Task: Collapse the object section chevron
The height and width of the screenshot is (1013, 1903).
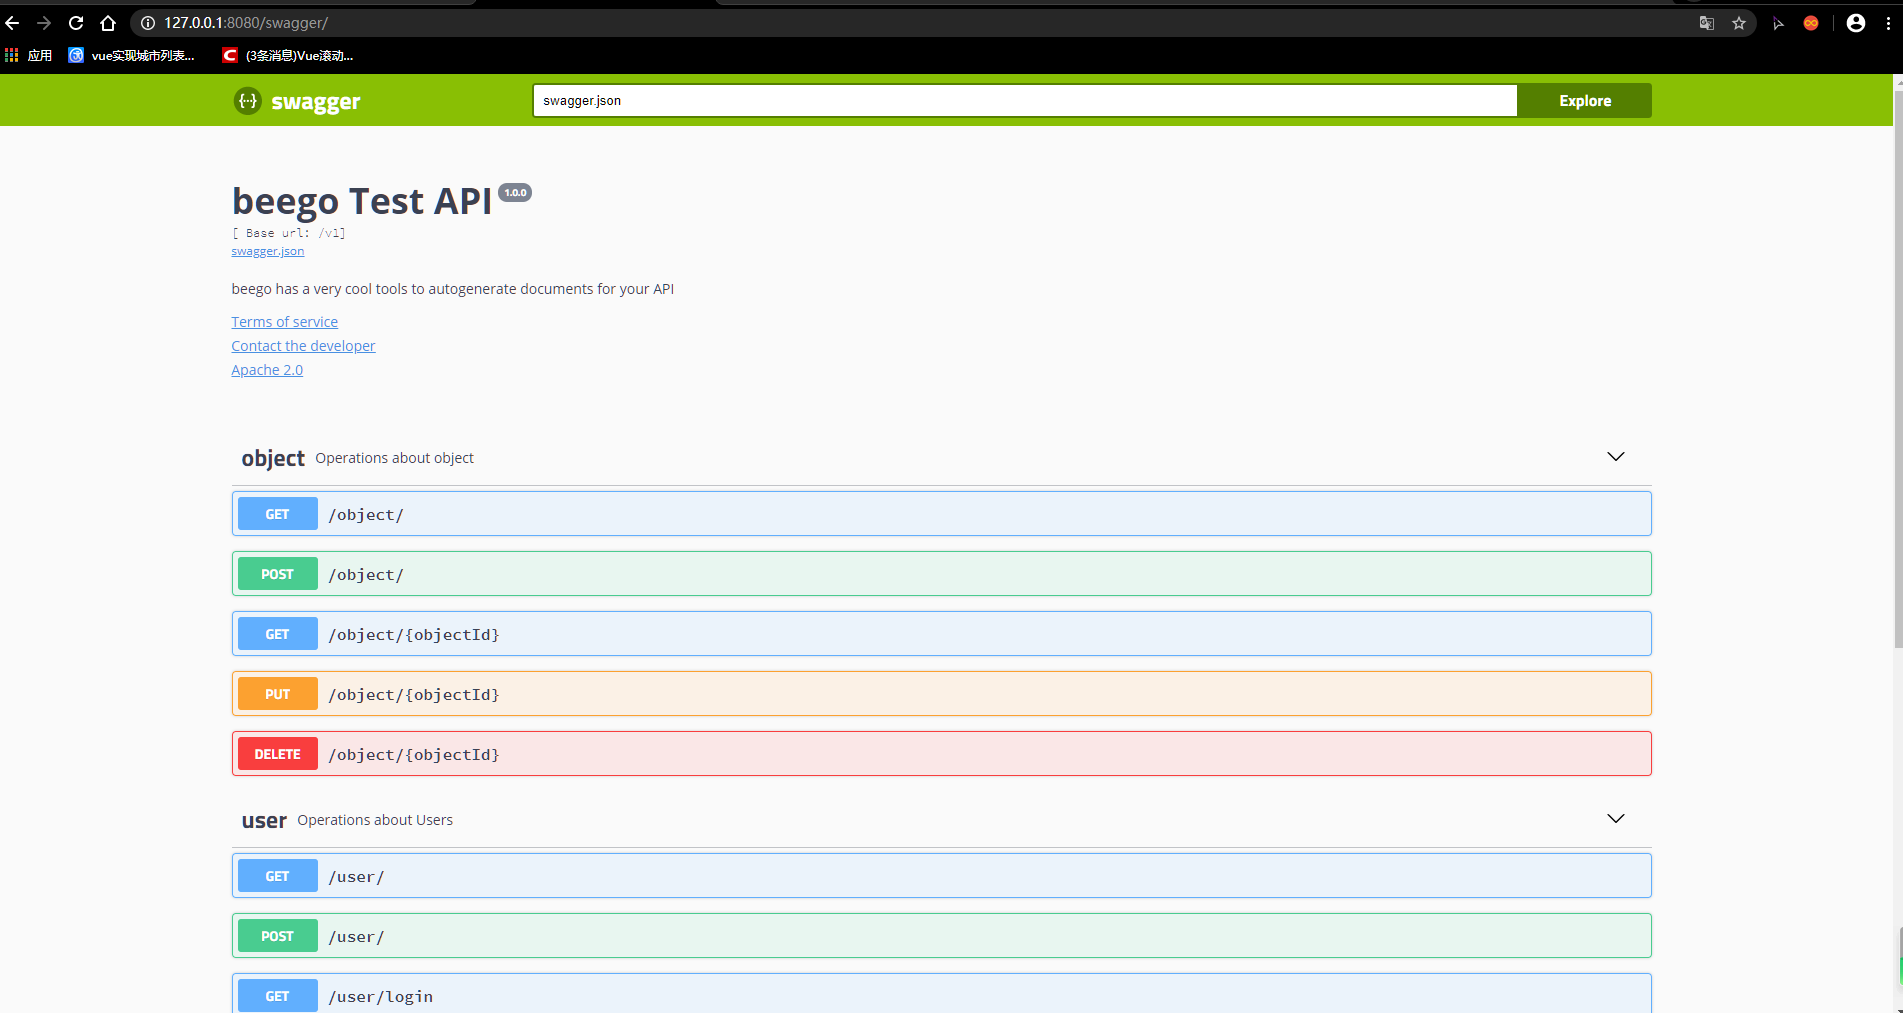Action: point(1616,457)
